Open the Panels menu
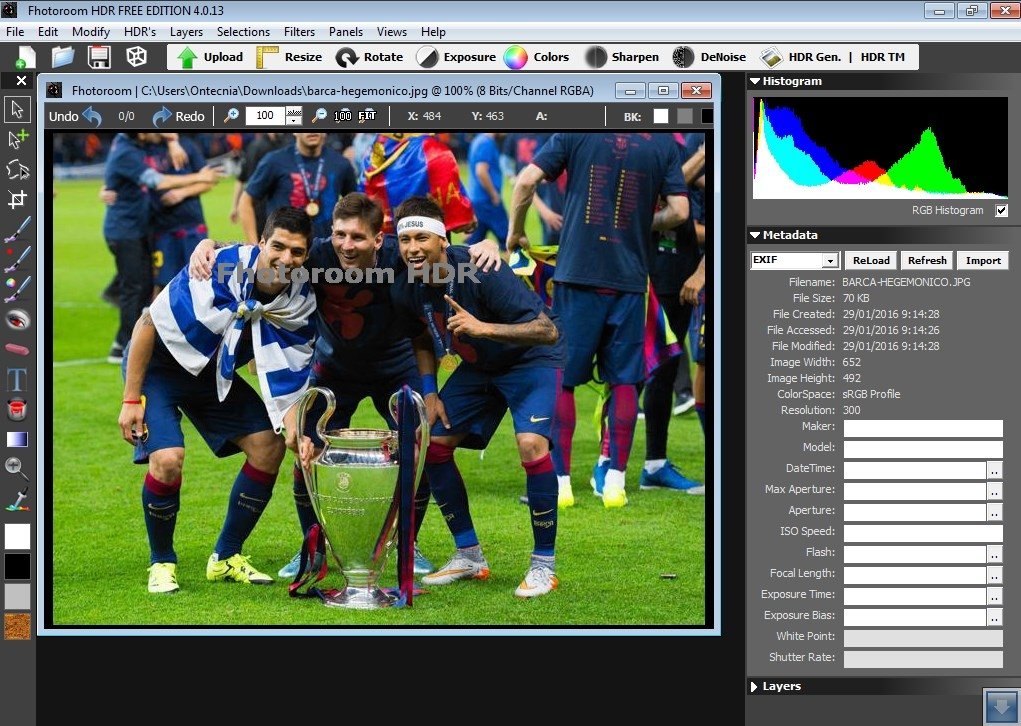Image resolution: width=1021 pixels, height=726 pixels. coord(346,32)
